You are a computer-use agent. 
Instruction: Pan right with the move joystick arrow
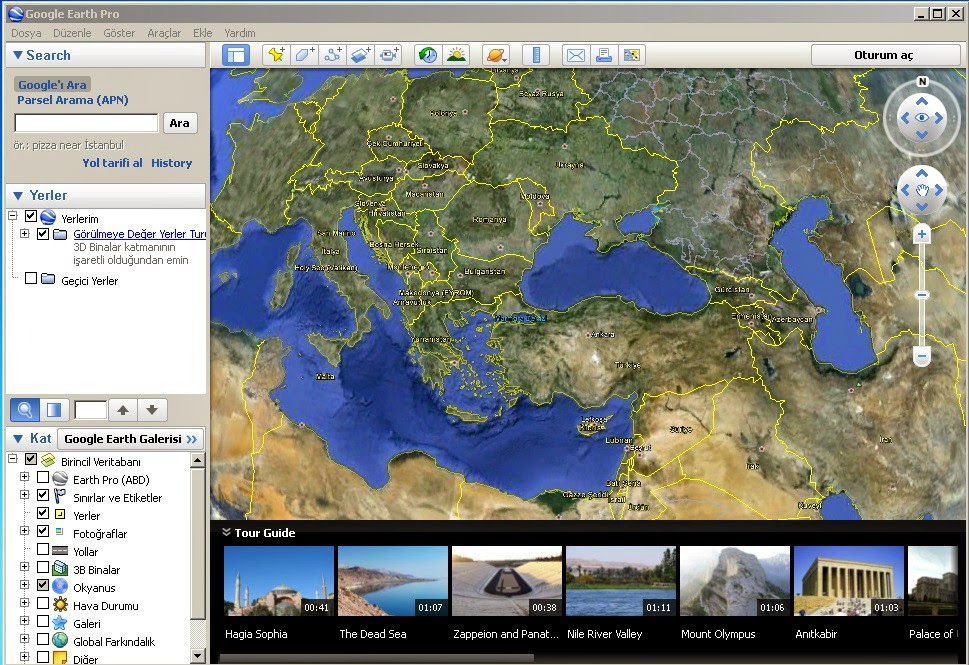tap(939, 190)
